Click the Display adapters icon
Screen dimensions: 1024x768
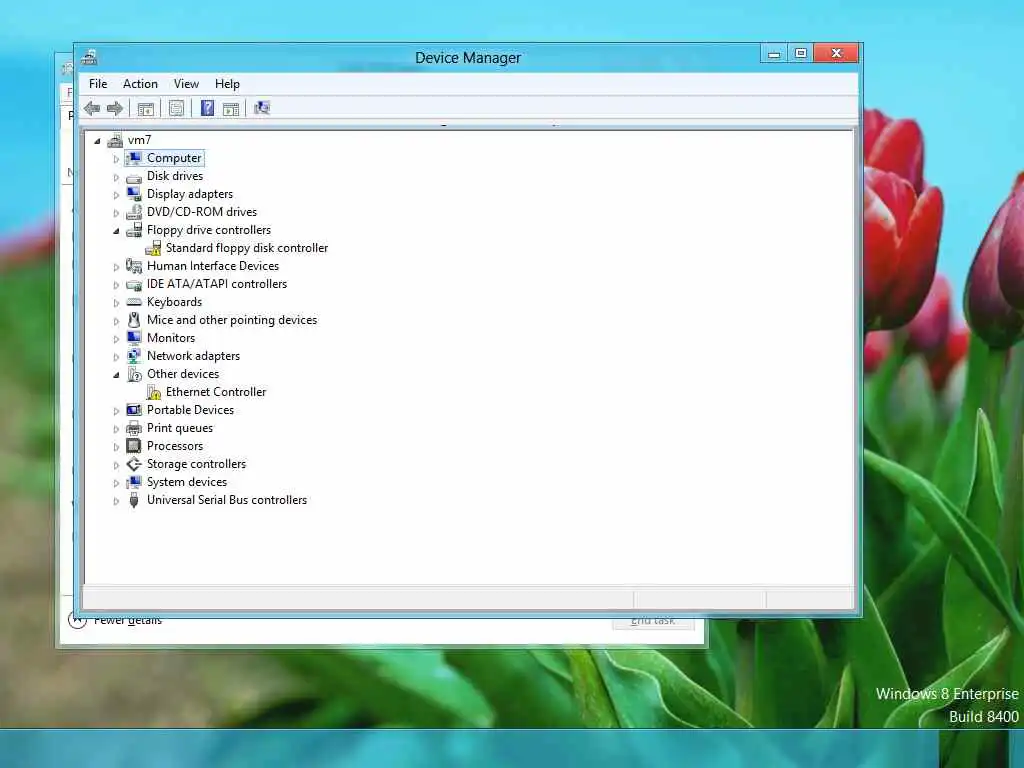[x=134, y=194]
